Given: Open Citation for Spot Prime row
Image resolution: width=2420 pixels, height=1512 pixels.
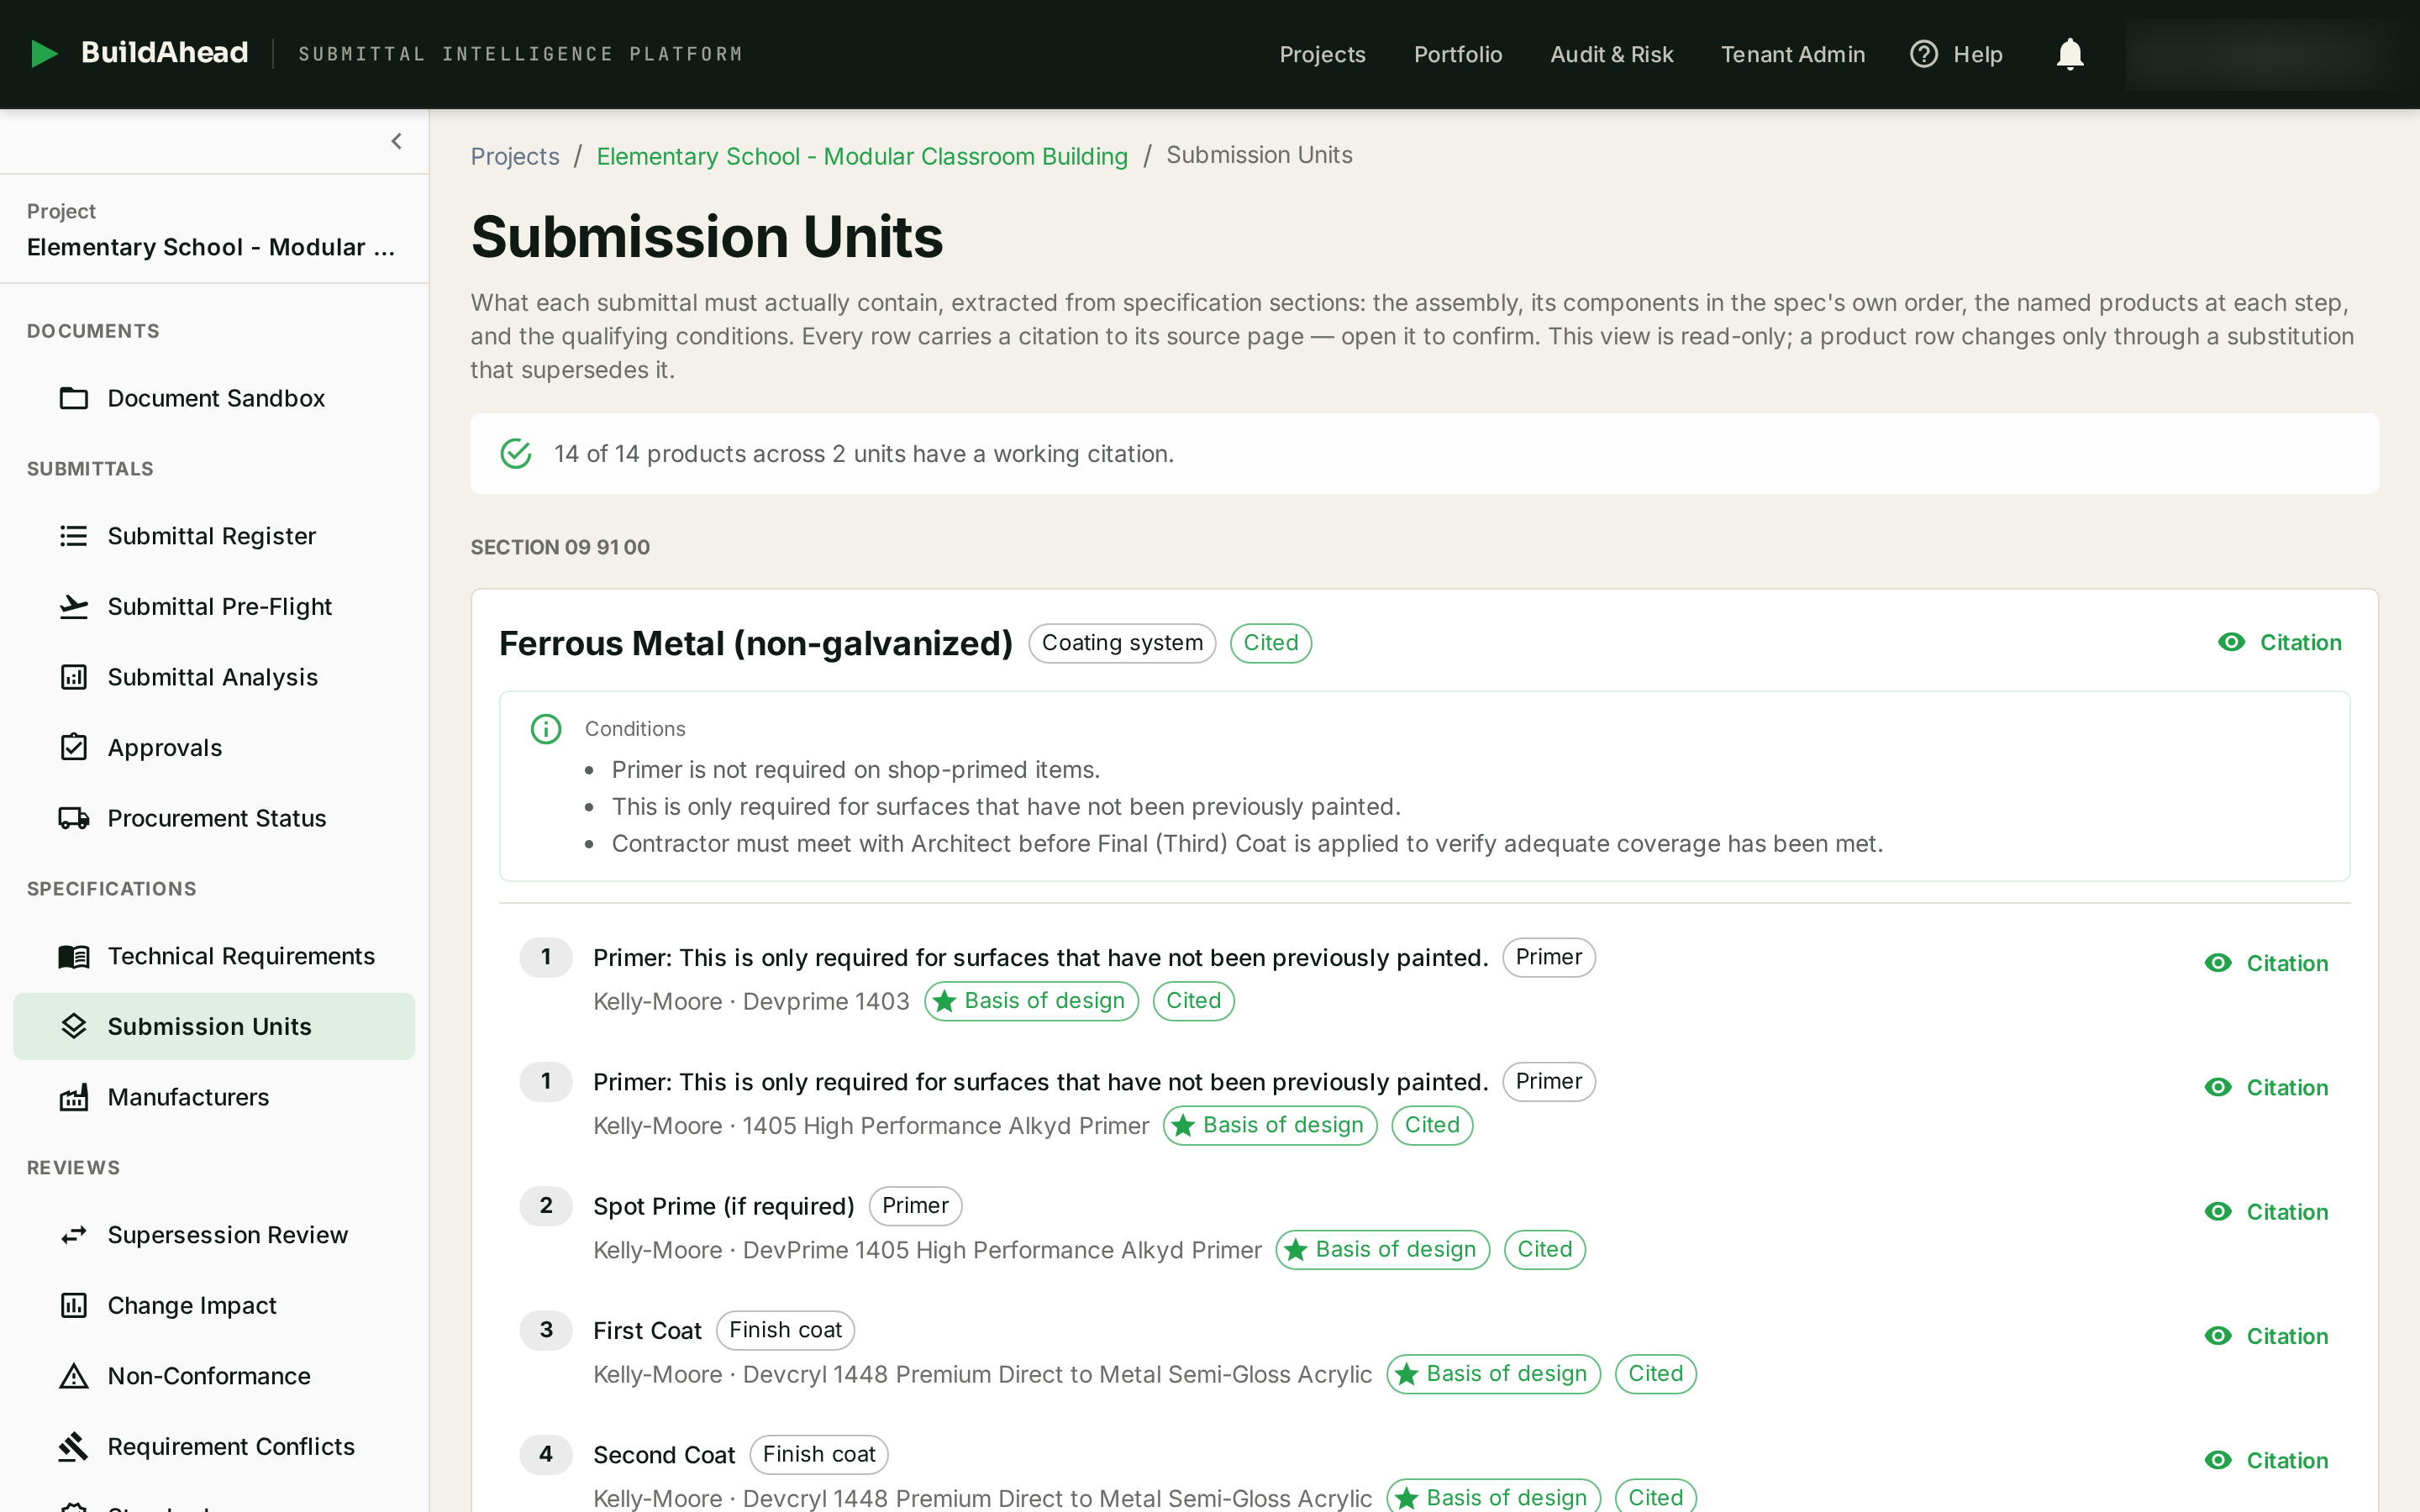Looking at the screenshot, I should pos(2266,1212).
